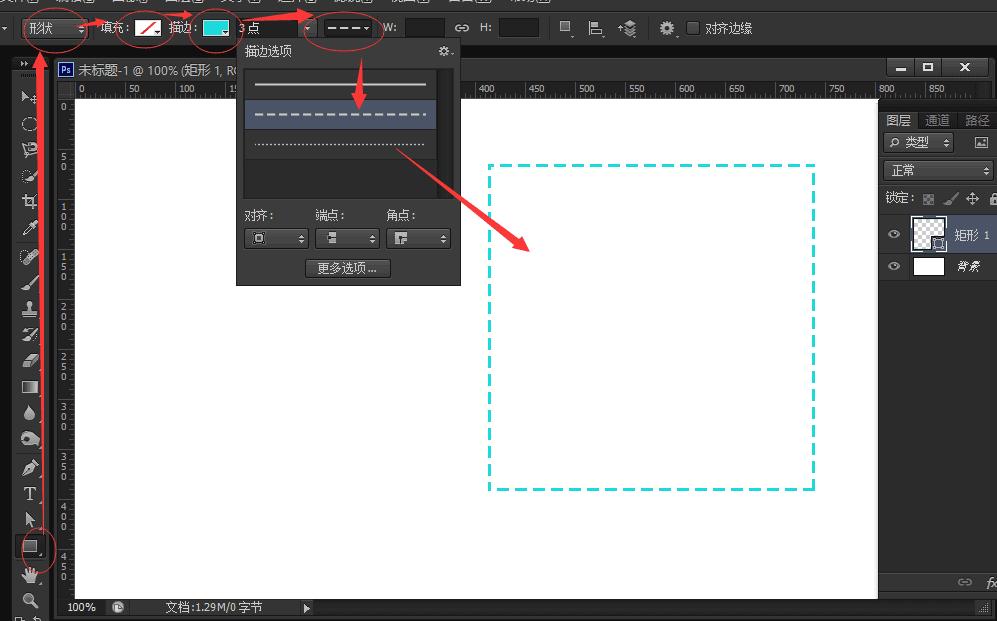Image resolution: width=997 pixels, height=621 pixels.
Task: Click the link width and height icon
Action: click(462, 28)
